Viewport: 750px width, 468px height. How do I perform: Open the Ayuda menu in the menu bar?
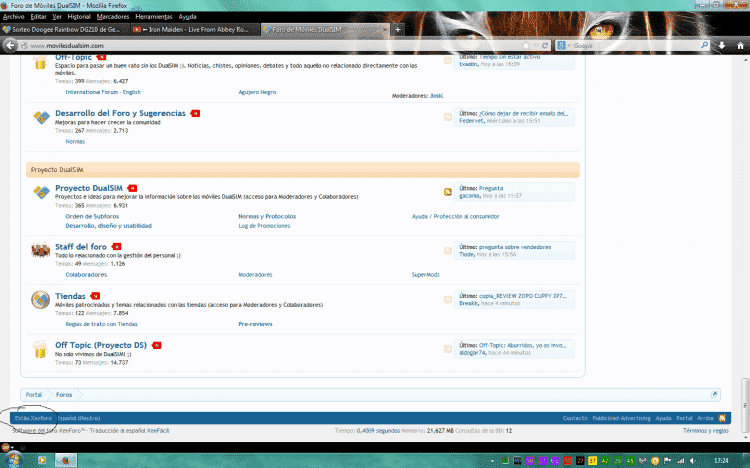188,17
